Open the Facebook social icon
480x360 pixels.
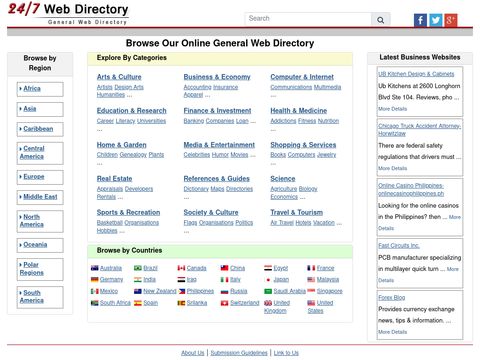coord(420,20)
